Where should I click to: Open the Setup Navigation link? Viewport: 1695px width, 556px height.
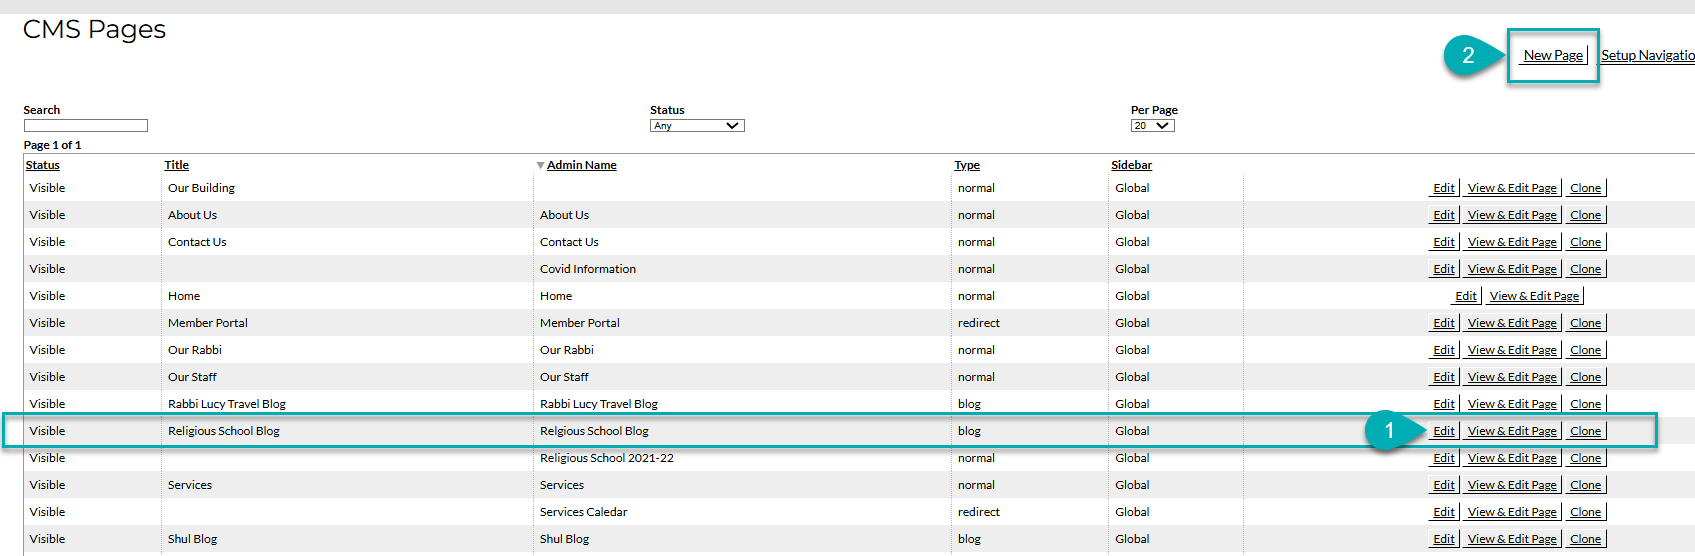(x=1647, y=56)
